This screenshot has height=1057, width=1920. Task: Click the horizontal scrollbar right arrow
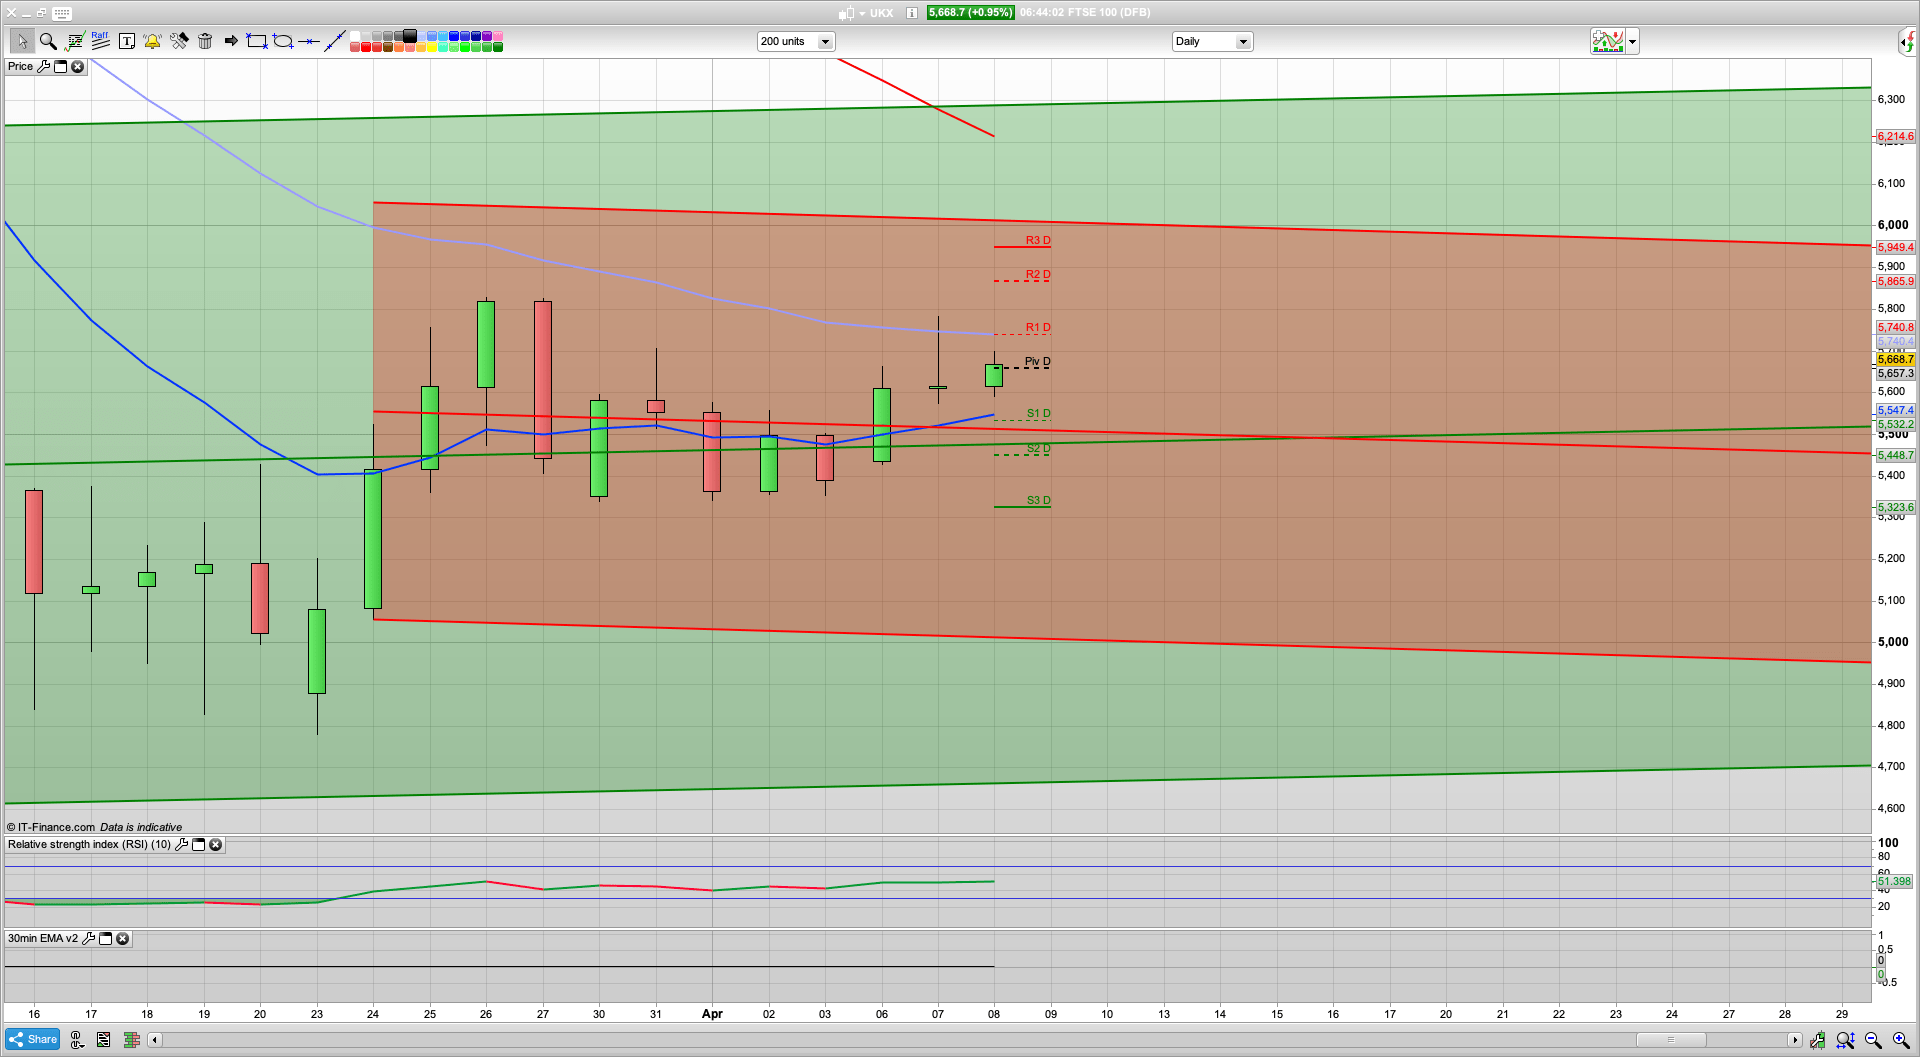tap(1795, 1040)
